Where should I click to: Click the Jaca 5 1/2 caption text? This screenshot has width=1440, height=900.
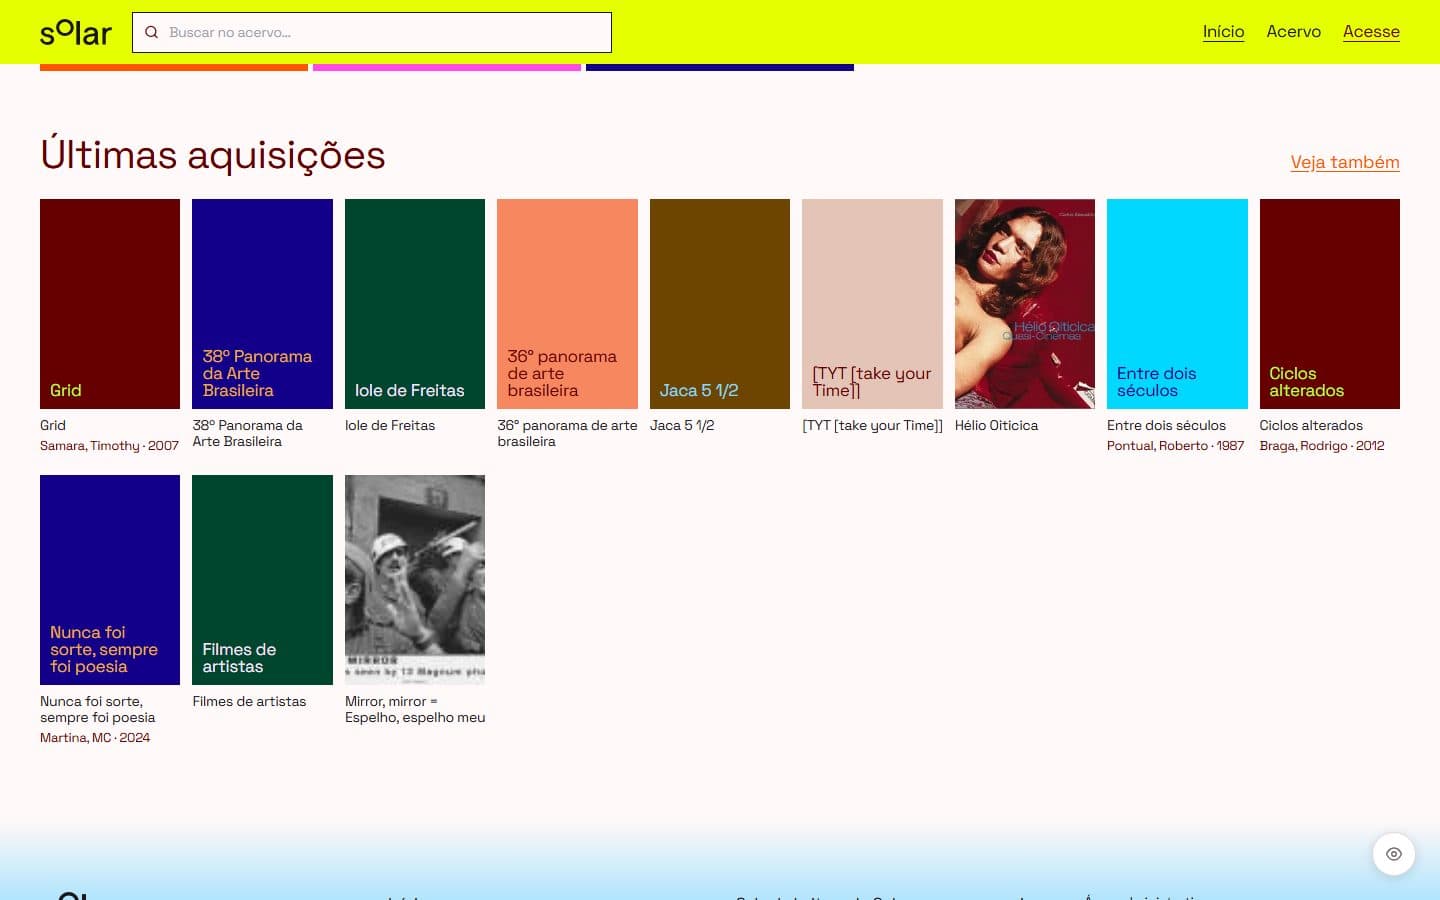682,425
